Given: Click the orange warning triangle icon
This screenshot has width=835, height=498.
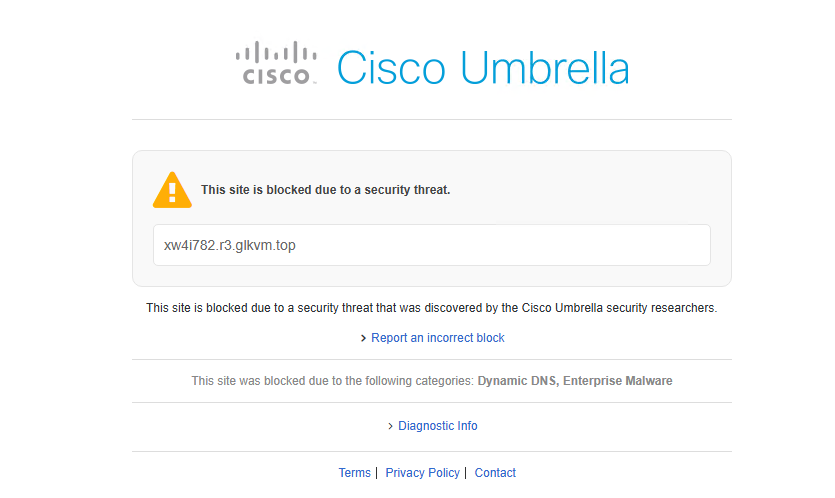Looking at the screenshot, I should [172, 189].
